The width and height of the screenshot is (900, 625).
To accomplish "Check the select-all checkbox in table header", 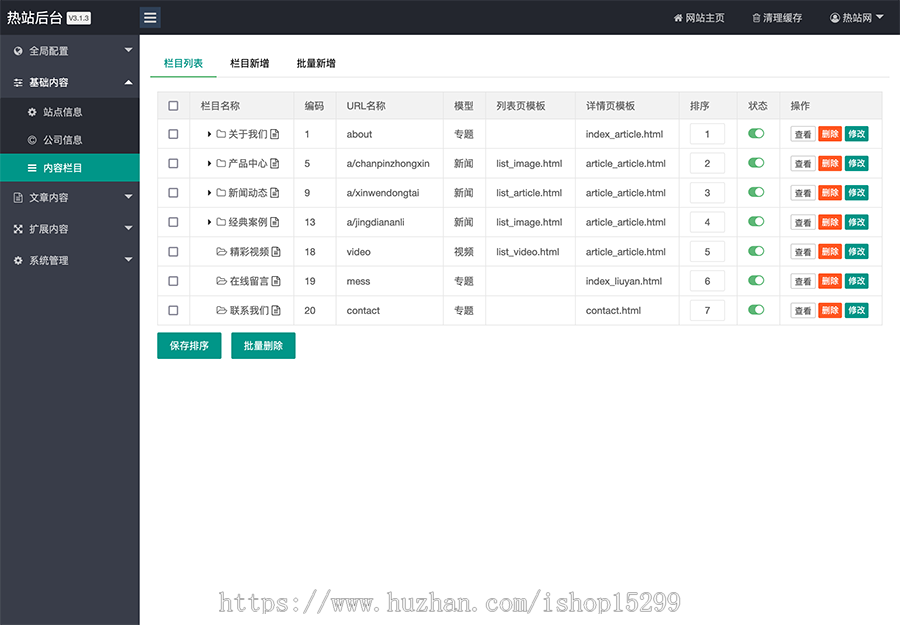I will point(173,106).
